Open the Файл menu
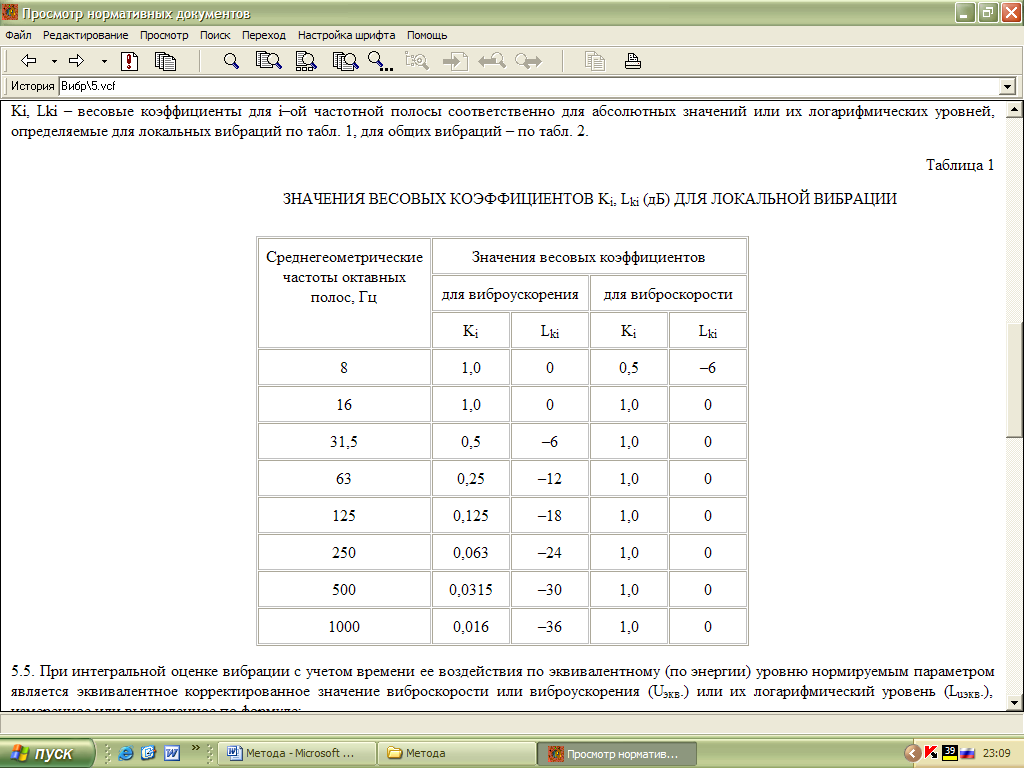Viewport: 1024px width, 768px height. 18,35
